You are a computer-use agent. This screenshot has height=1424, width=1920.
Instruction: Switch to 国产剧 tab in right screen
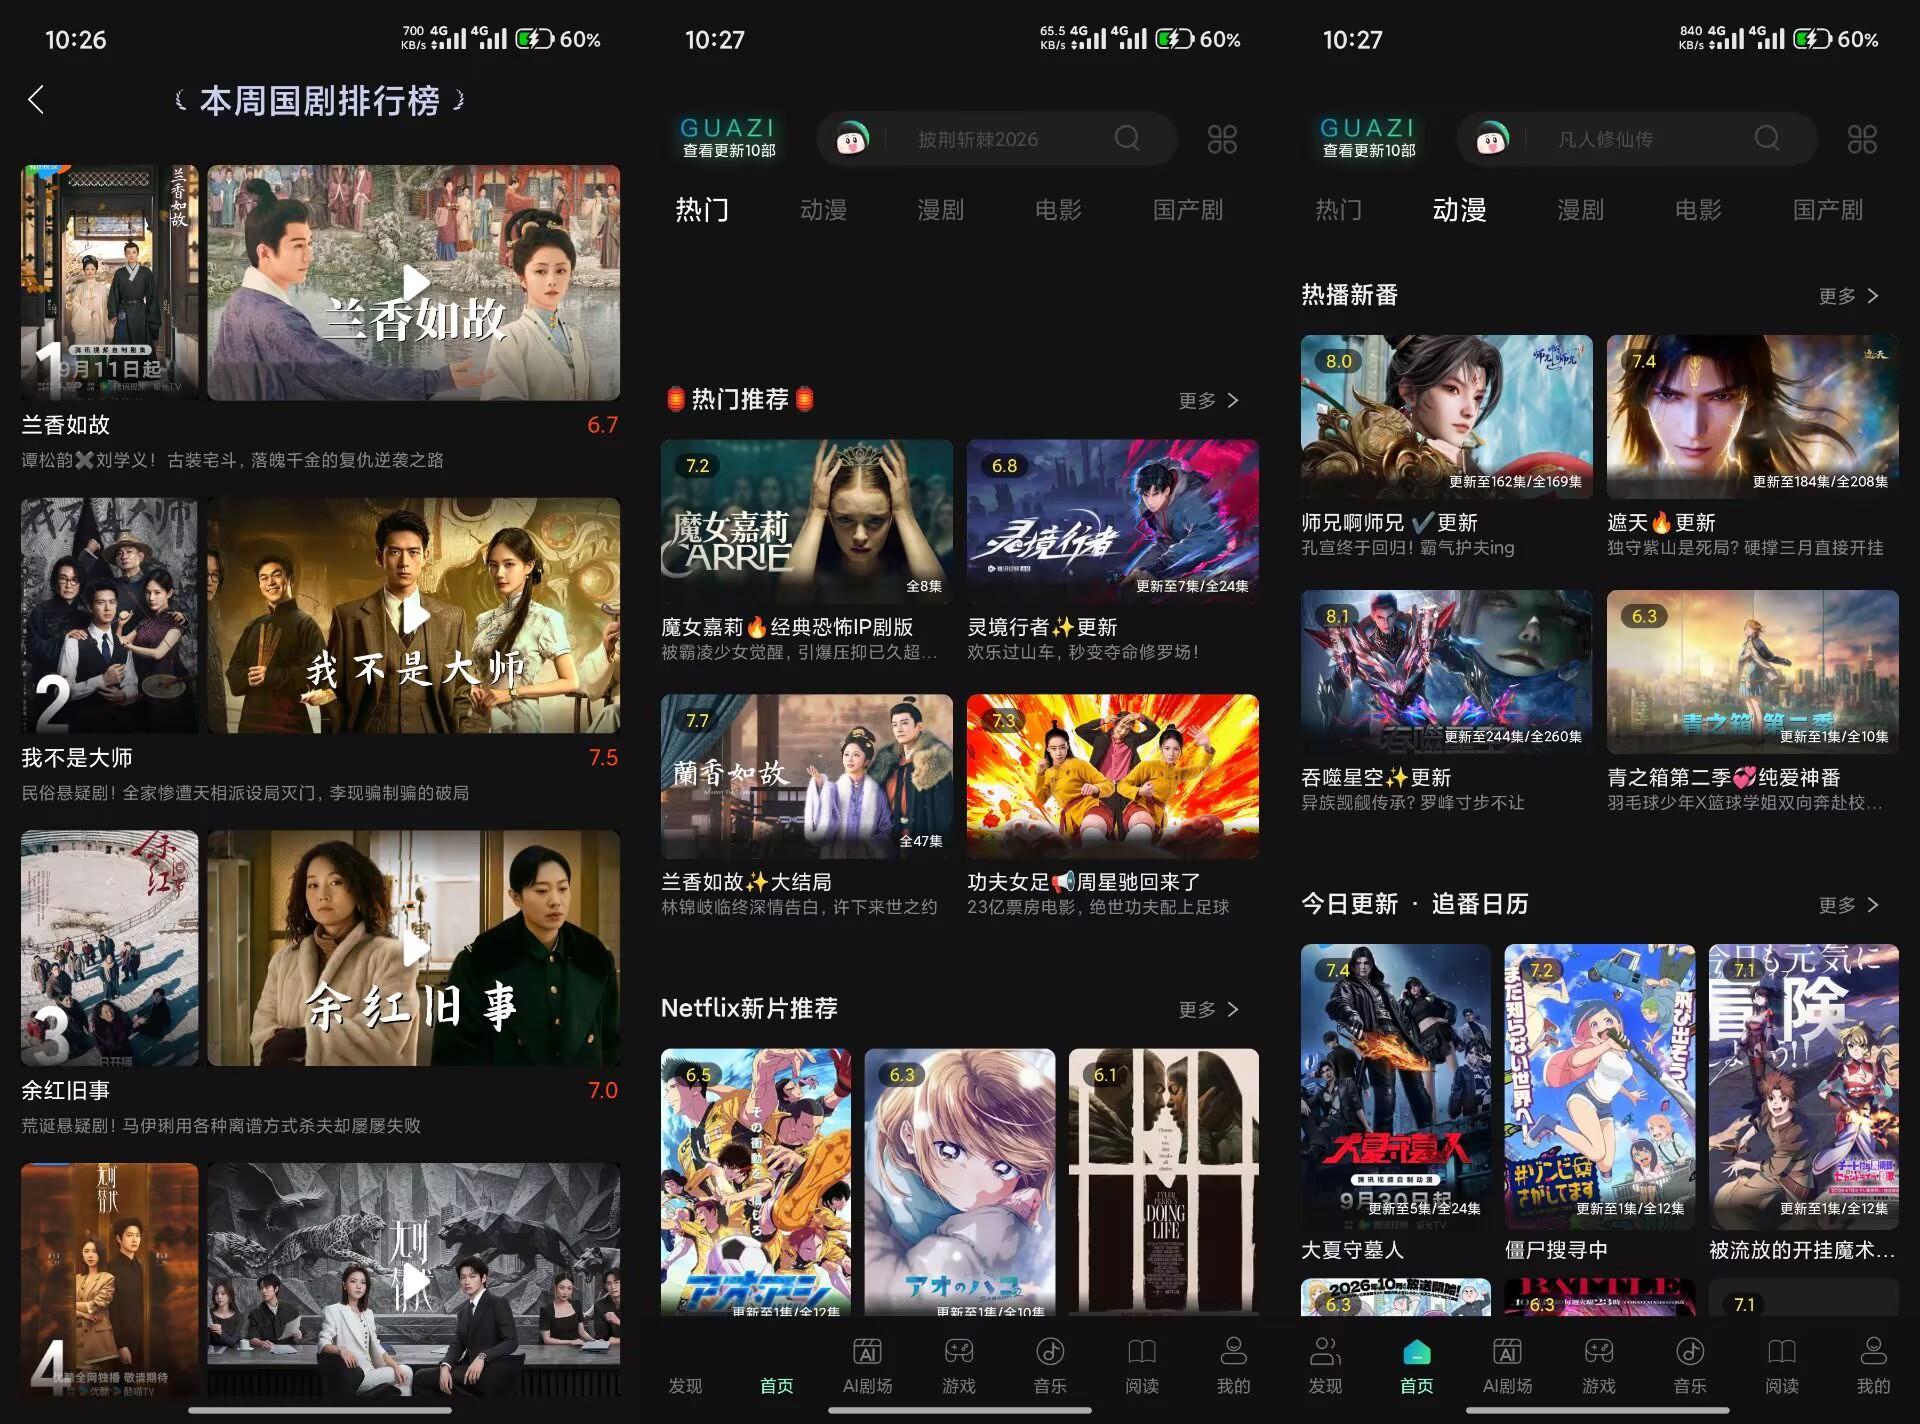pyautogui.click(x=1827, y=210)
